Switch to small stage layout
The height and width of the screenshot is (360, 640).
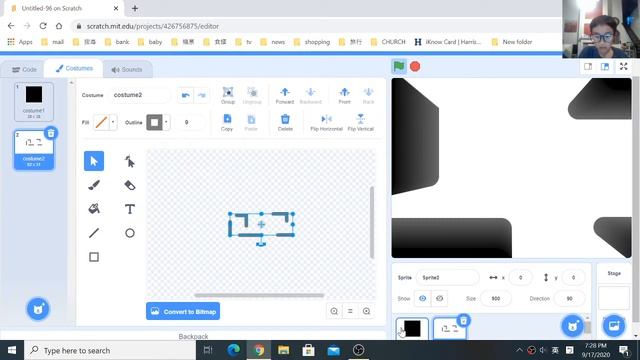(x=588, y=67)
